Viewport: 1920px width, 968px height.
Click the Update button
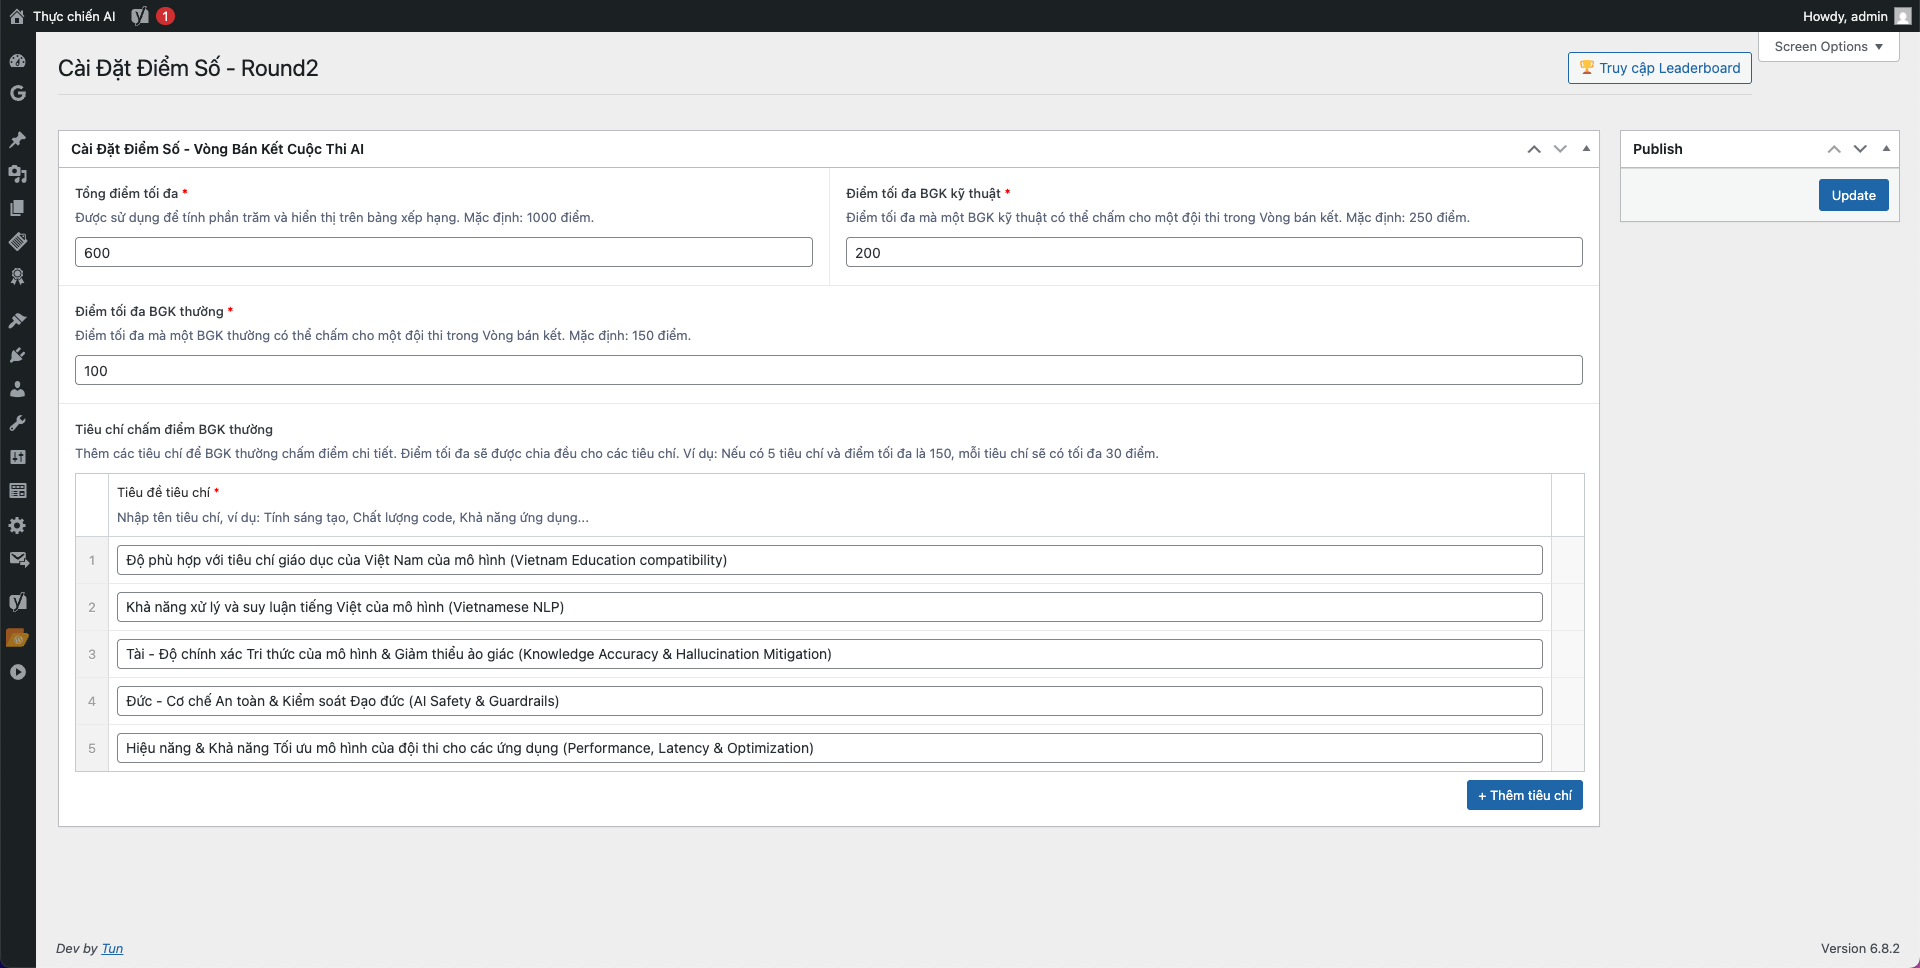point(1853,196)
